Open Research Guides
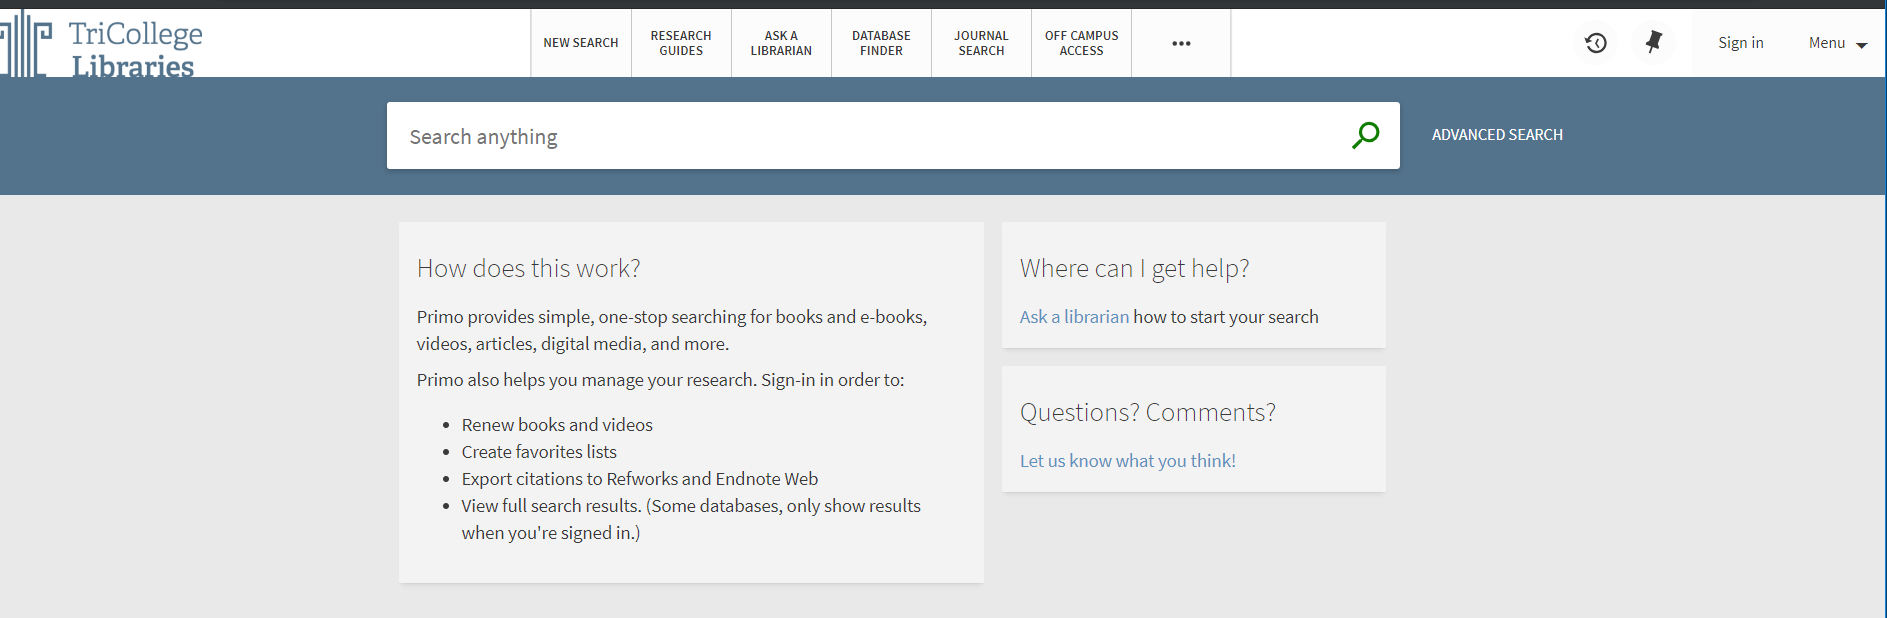The image size is (1887, 618). pyautogui.click(x=681, y=43)
